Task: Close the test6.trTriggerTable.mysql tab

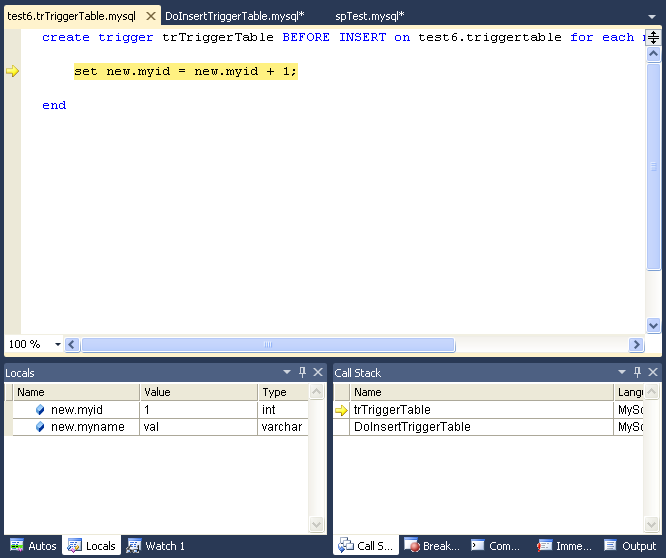Action: point(151,17)
